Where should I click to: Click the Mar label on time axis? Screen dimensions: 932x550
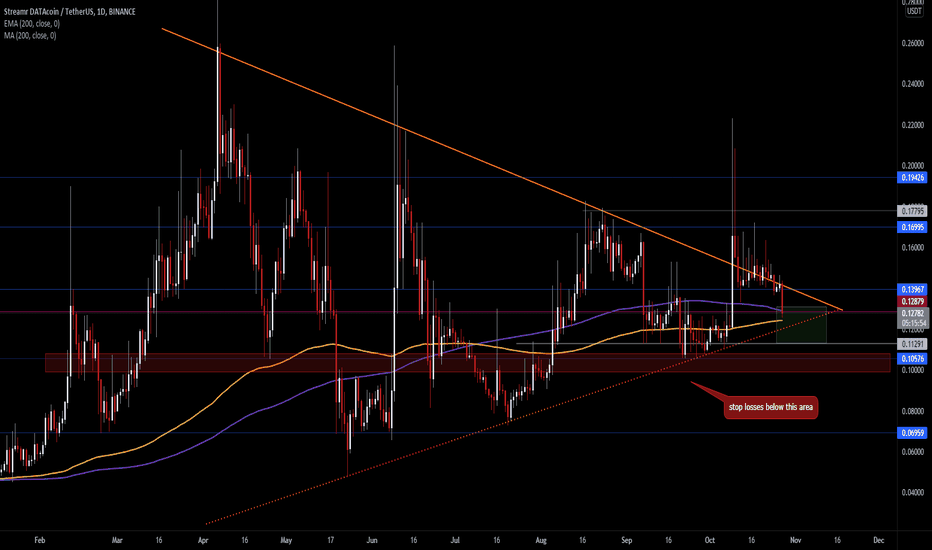click(x=117, y=540)
